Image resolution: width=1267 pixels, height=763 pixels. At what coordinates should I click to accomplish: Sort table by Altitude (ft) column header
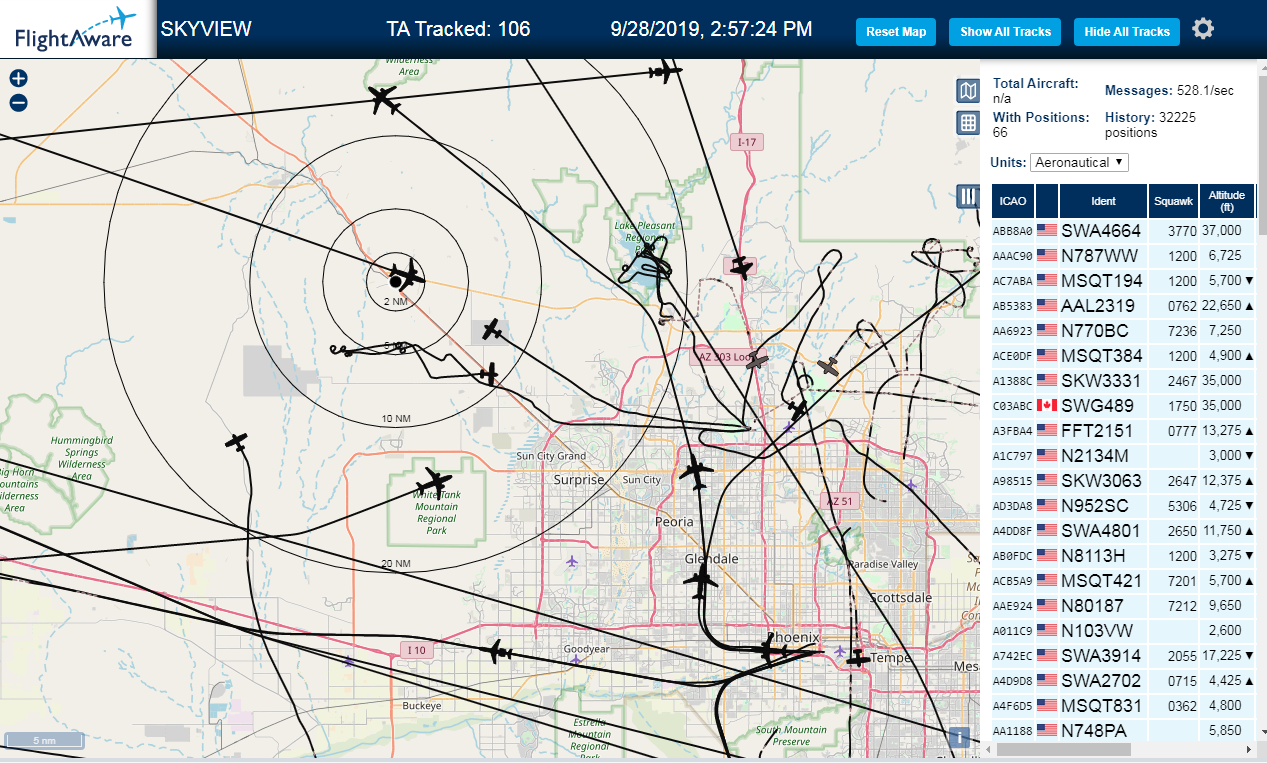point(1226,201)
